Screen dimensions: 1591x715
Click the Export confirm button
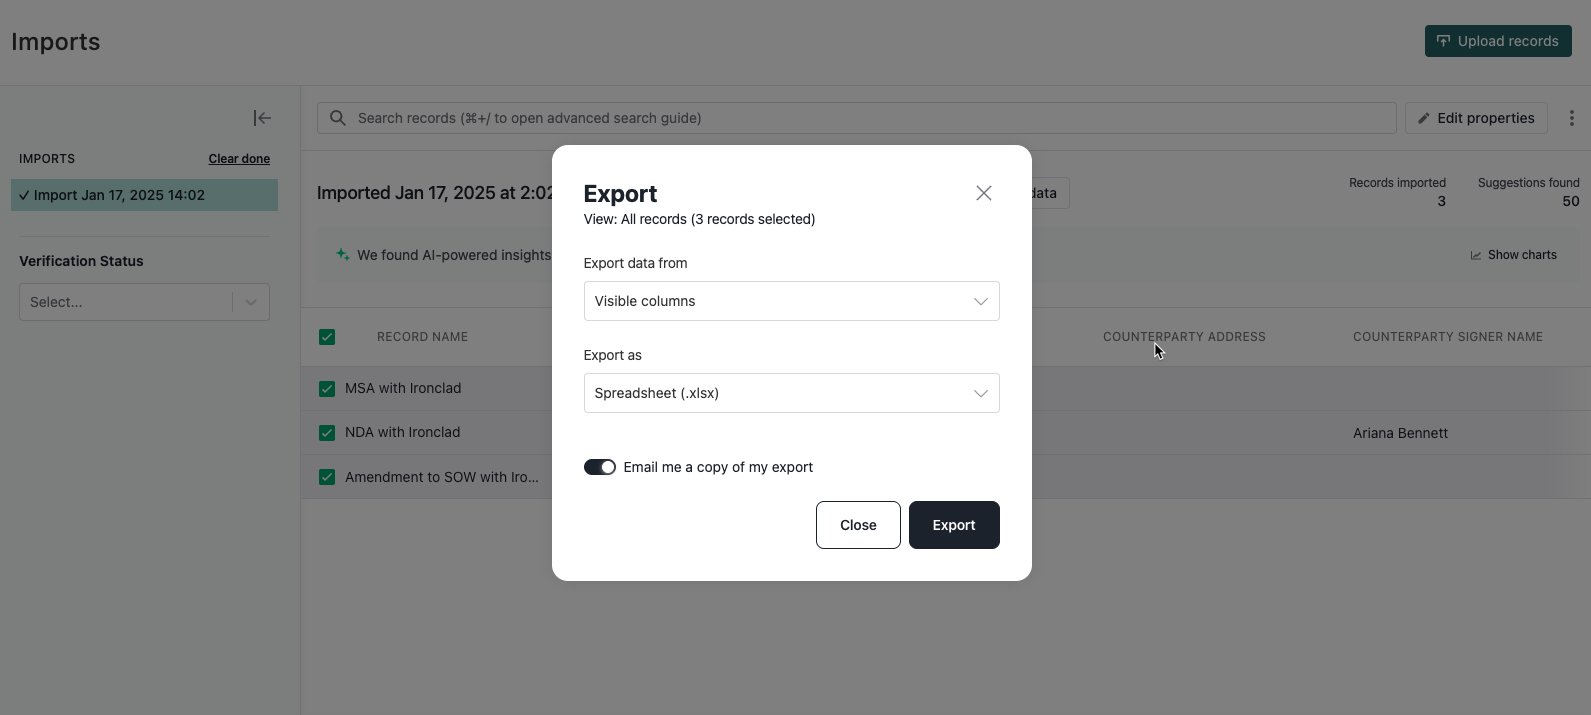pos(954,525)
